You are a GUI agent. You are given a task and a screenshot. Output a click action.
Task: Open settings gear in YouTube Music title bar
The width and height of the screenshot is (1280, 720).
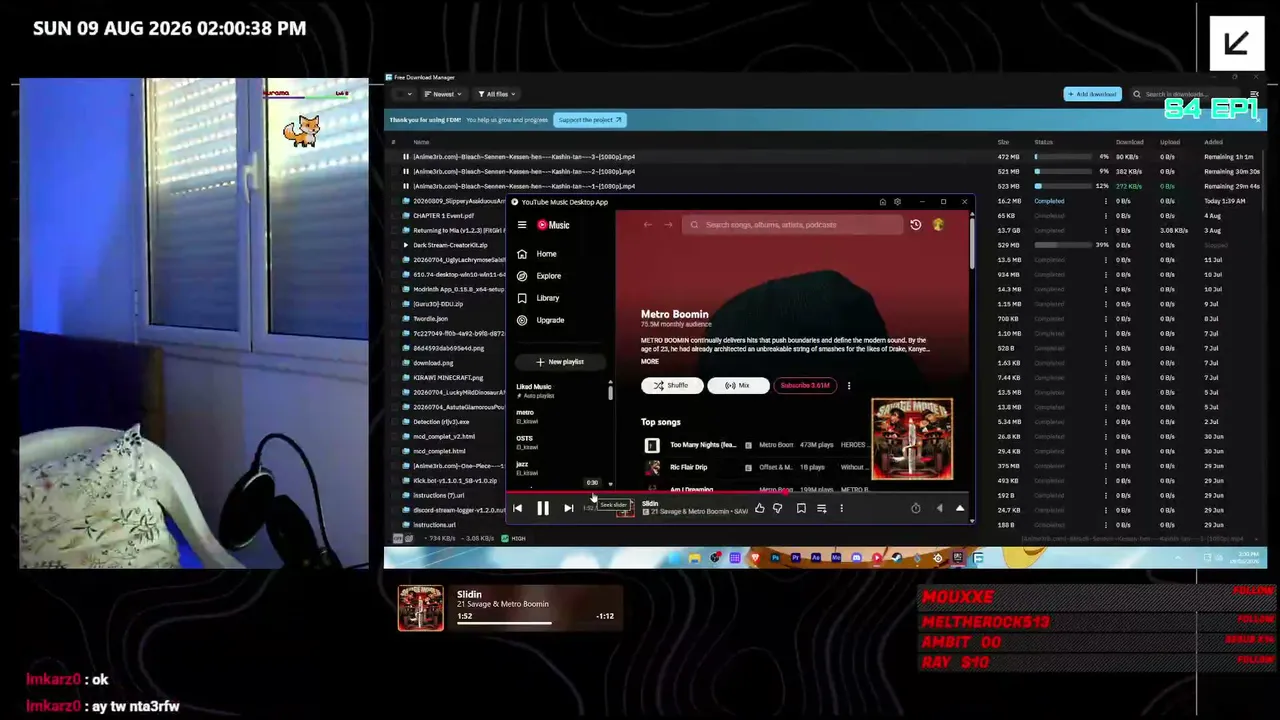tap(897, 202)
